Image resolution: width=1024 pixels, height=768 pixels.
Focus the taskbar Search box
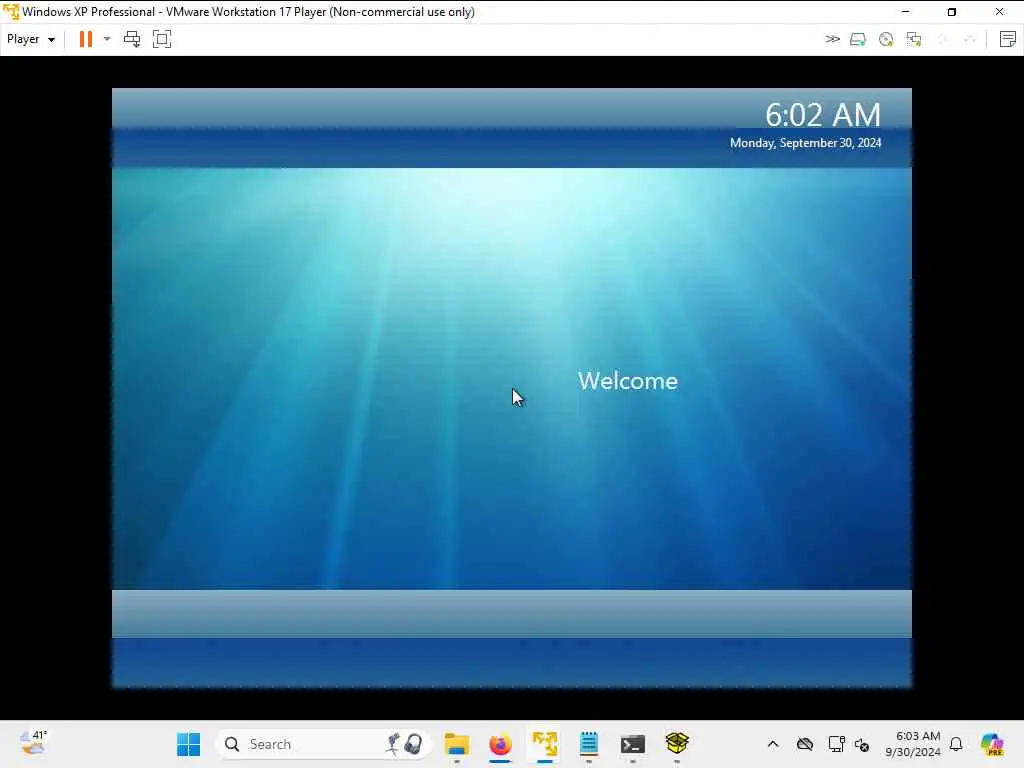pos(323,744)
